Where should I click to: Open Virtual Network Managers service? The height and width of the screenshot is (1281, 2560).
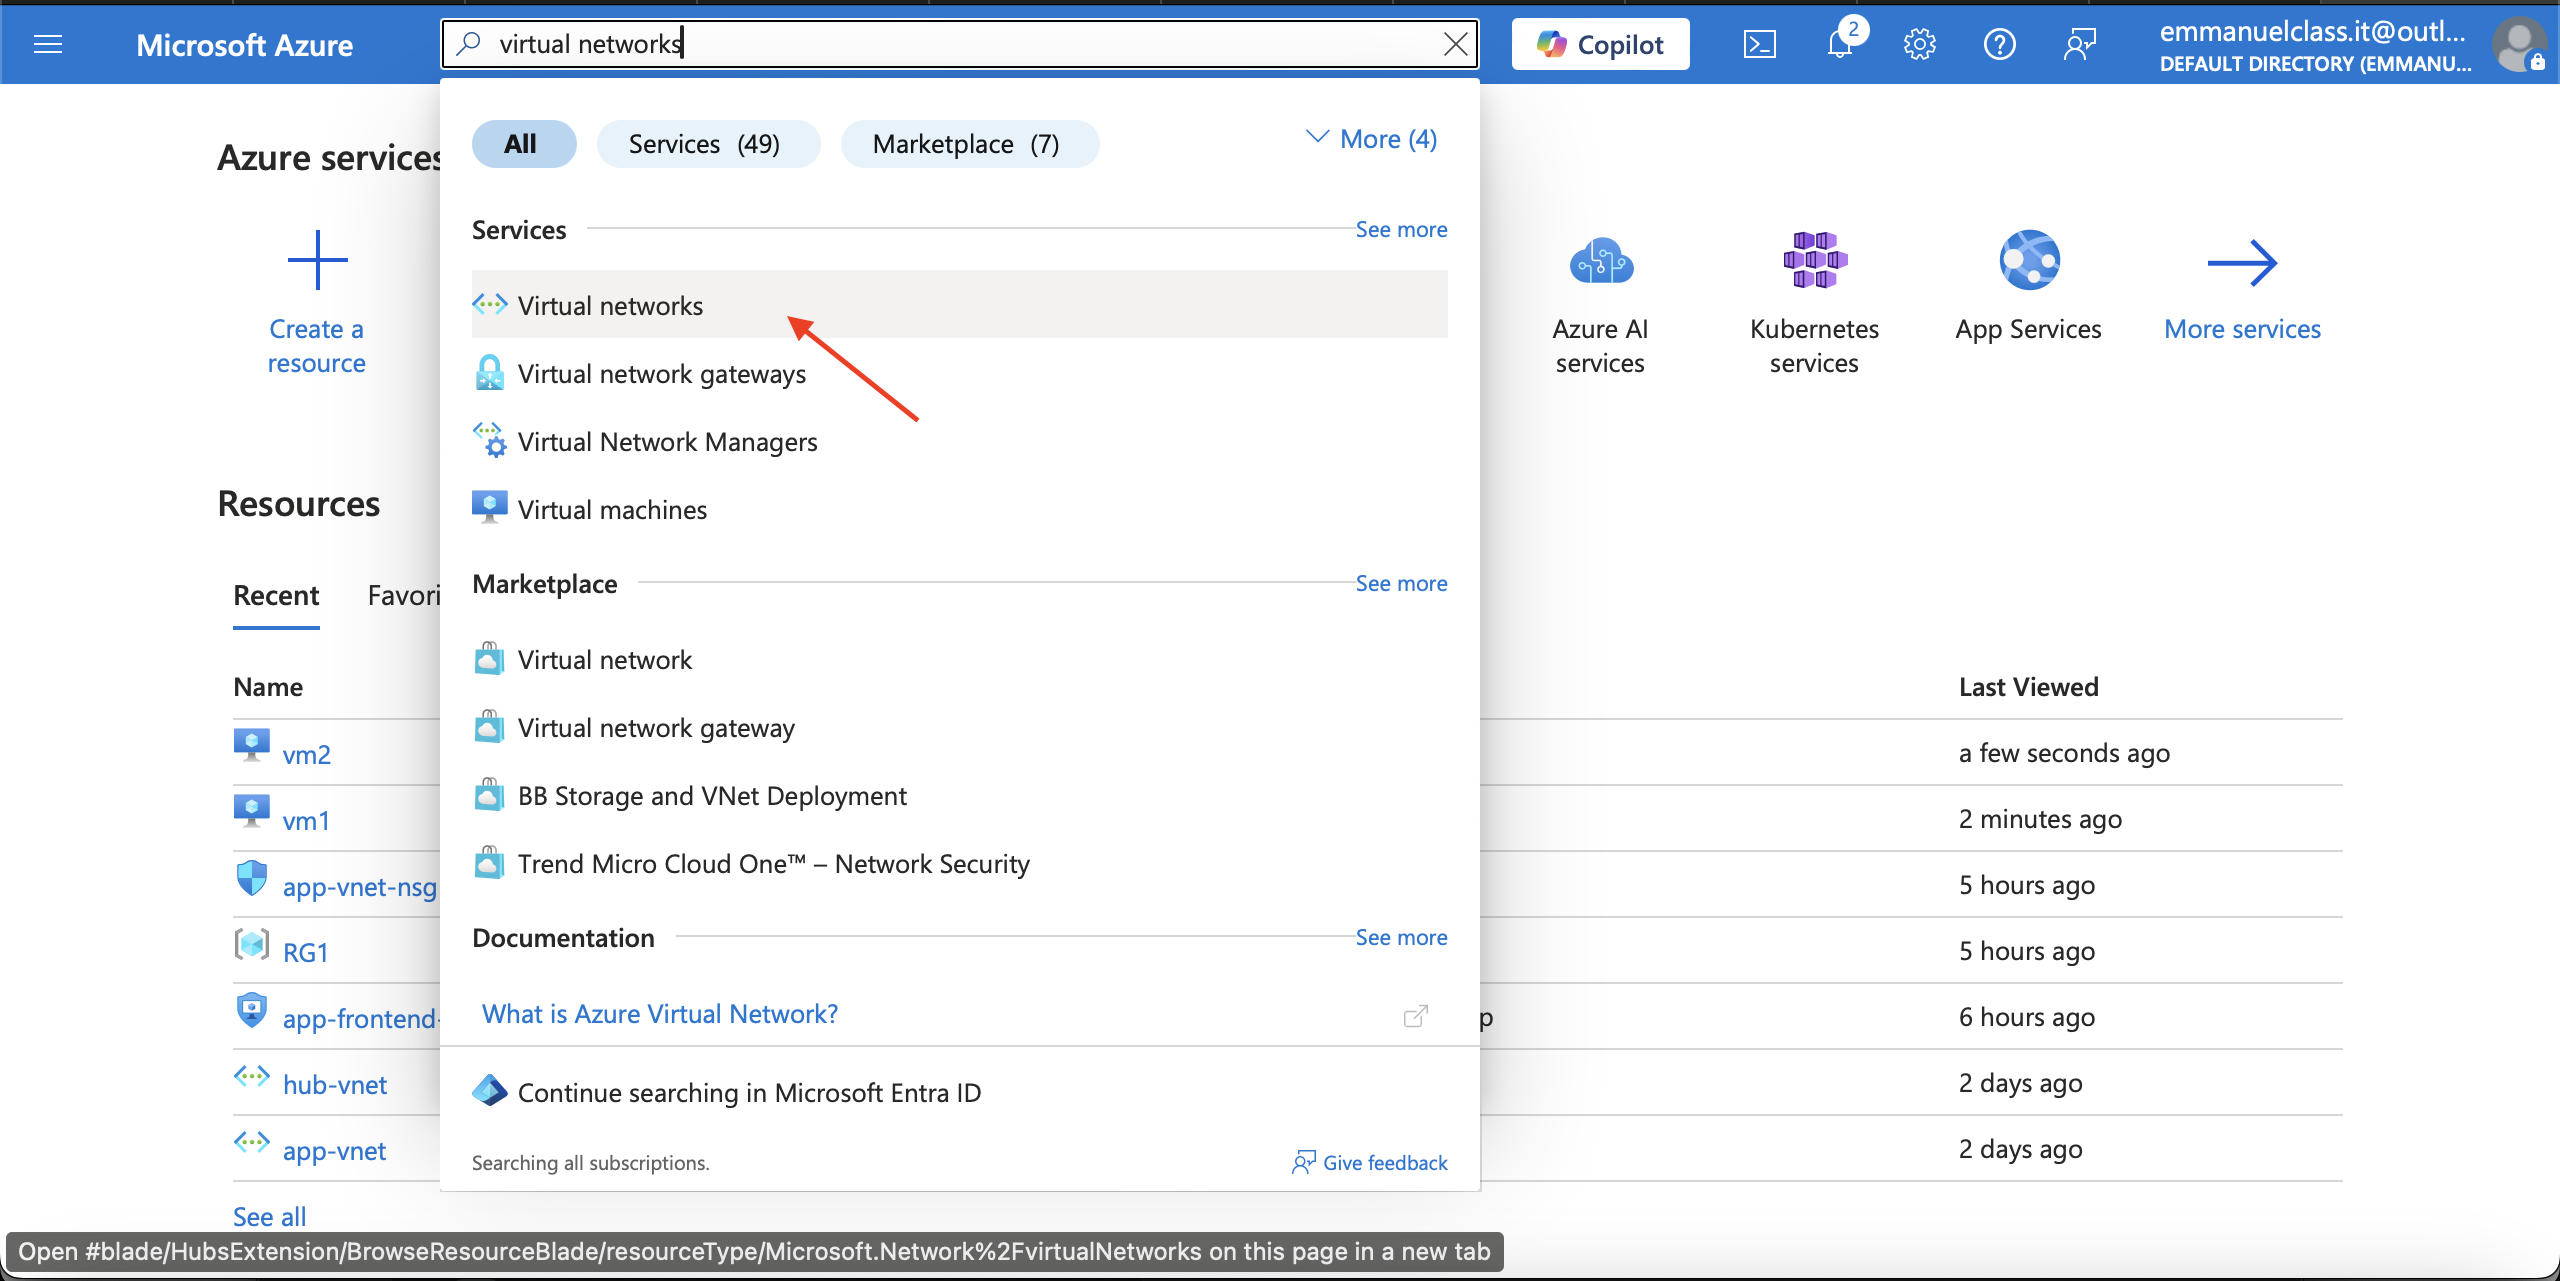coord(959,441)
